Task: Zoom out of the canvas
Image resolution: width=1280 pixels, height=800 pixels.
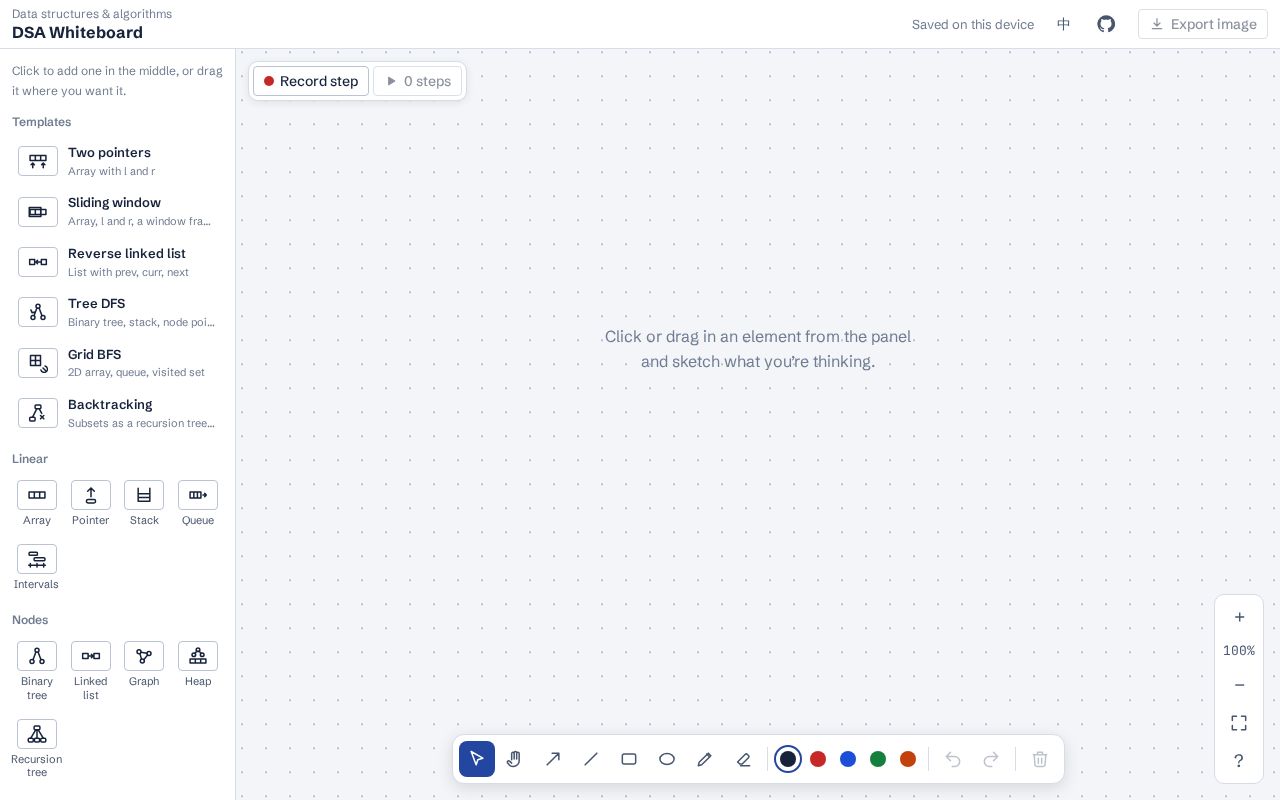Action: (1239, 685)
